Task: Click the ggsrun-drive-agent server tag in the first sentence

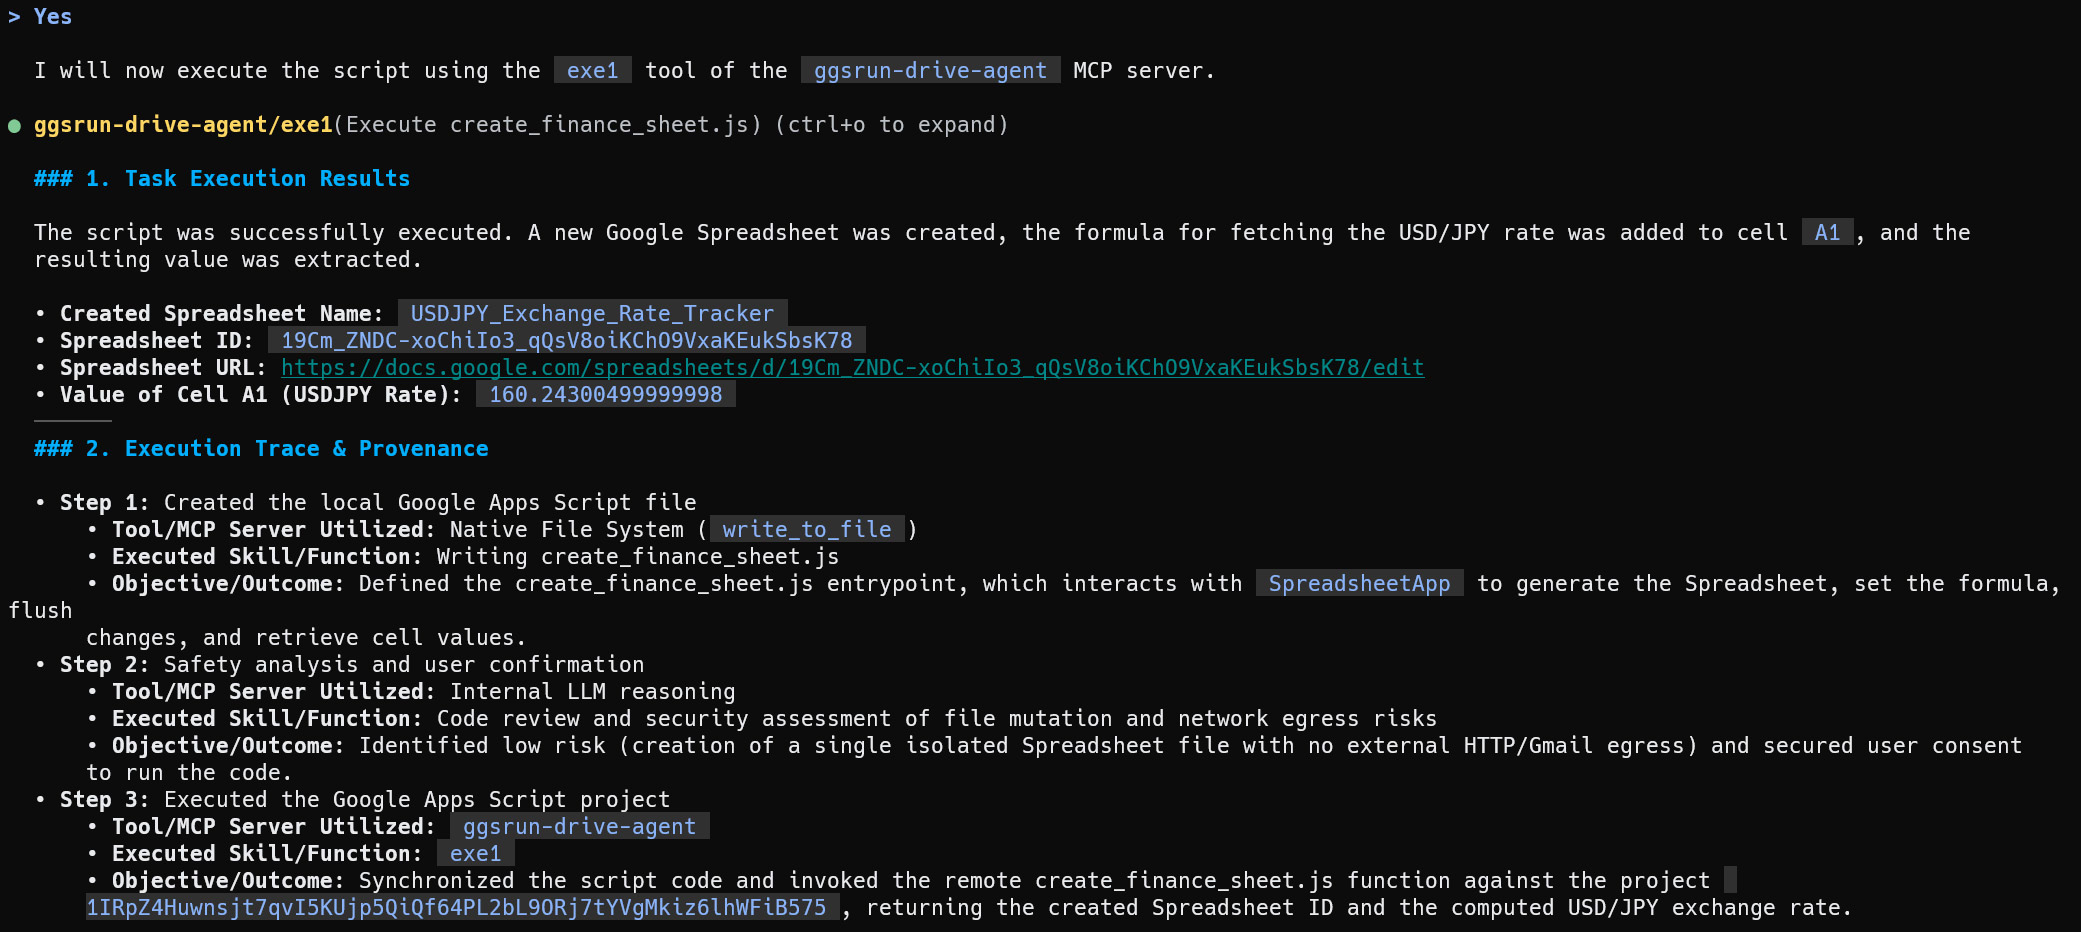Action: (930, 71)
